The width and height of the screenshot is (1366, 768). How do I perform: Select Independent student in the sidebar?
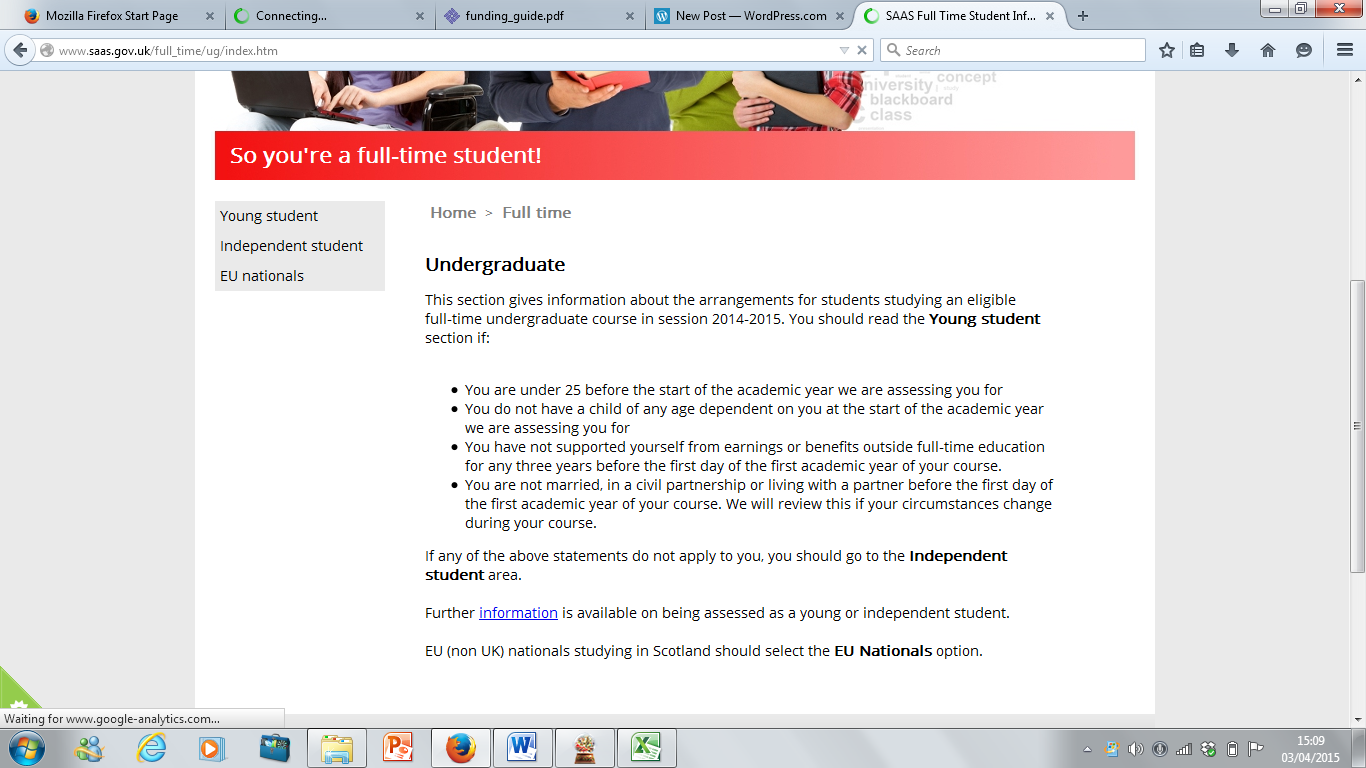pos(291,246)
